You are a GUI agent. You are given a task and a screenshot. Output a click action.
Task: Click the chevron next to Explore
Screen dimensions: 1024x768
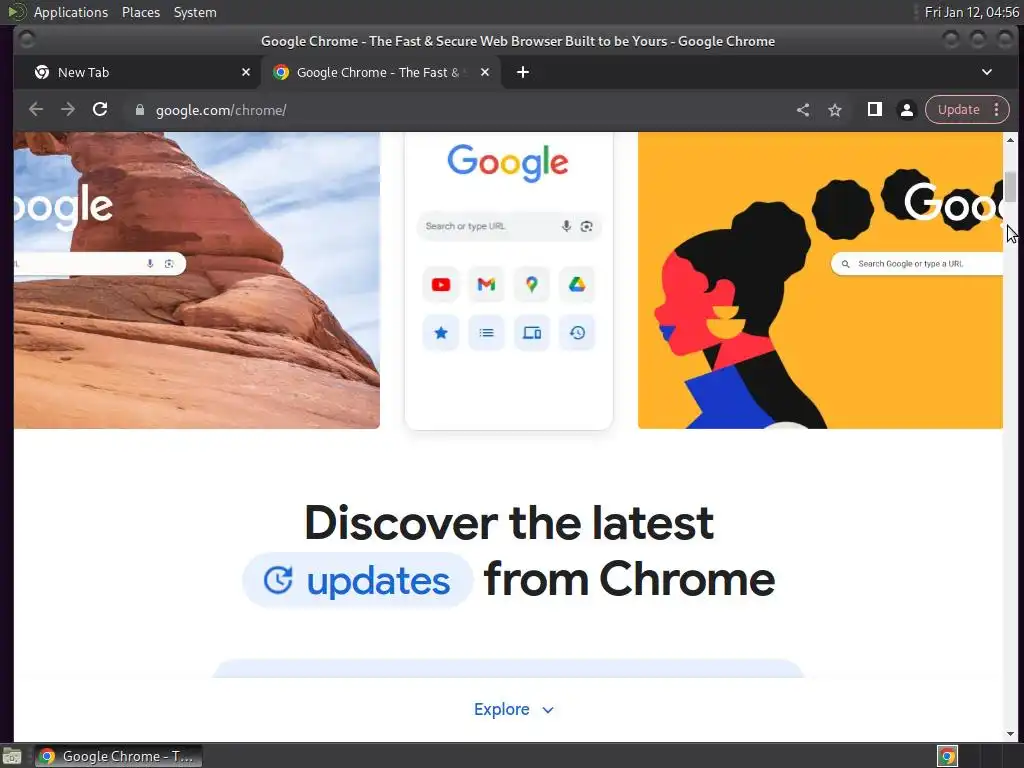(x=548, y=710)
